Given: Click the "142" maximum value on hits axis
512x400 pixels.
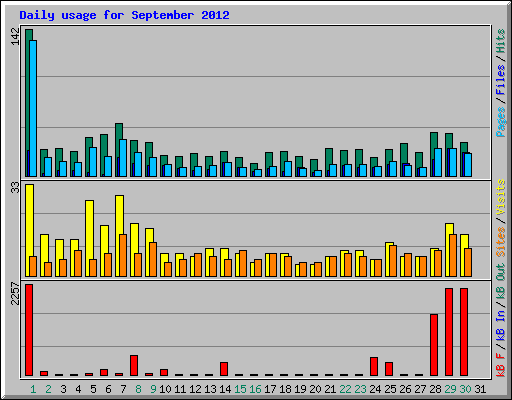Looking at the screenshot, I should pos(15,36).
